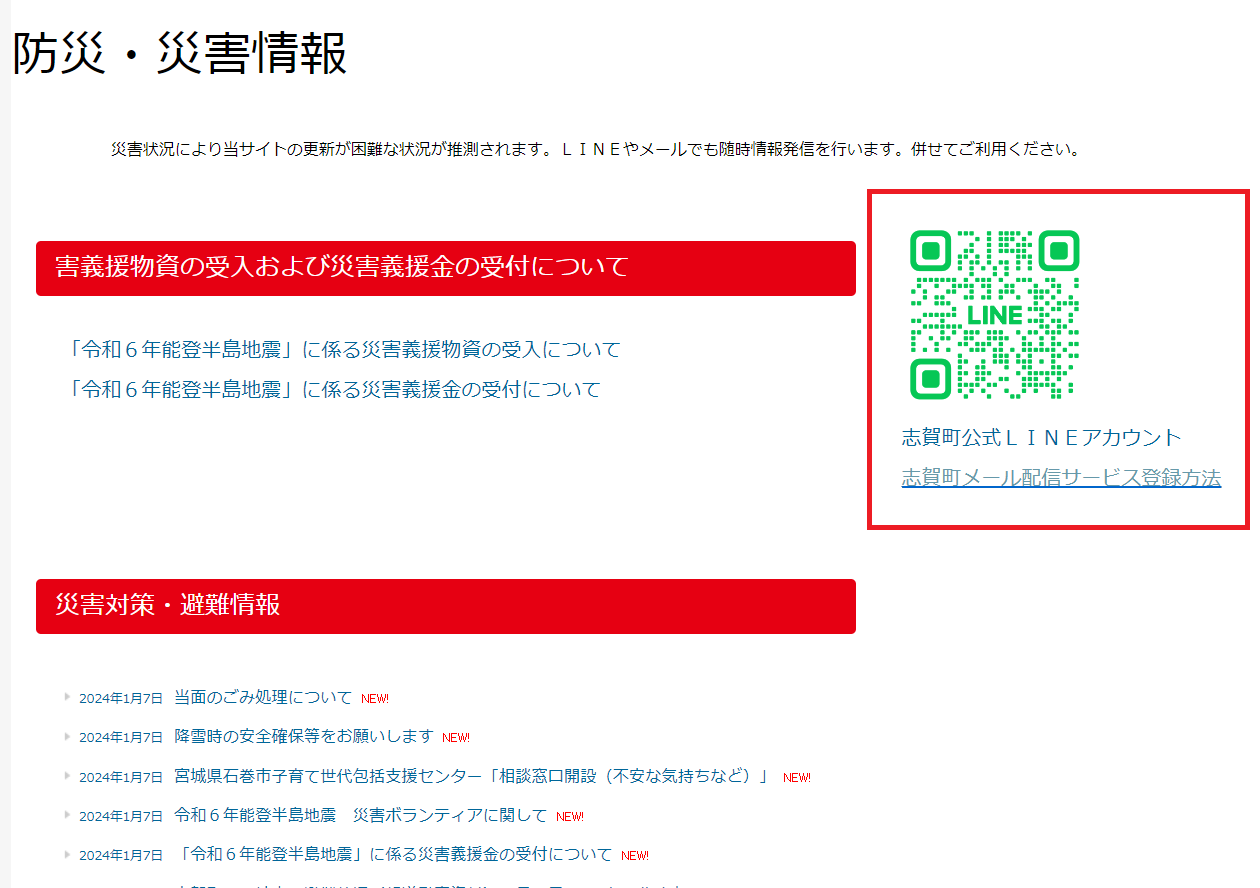1260x888 pixels.
Task: Click the red 災害対策・避難情報 header
Action: coord(445,606)
